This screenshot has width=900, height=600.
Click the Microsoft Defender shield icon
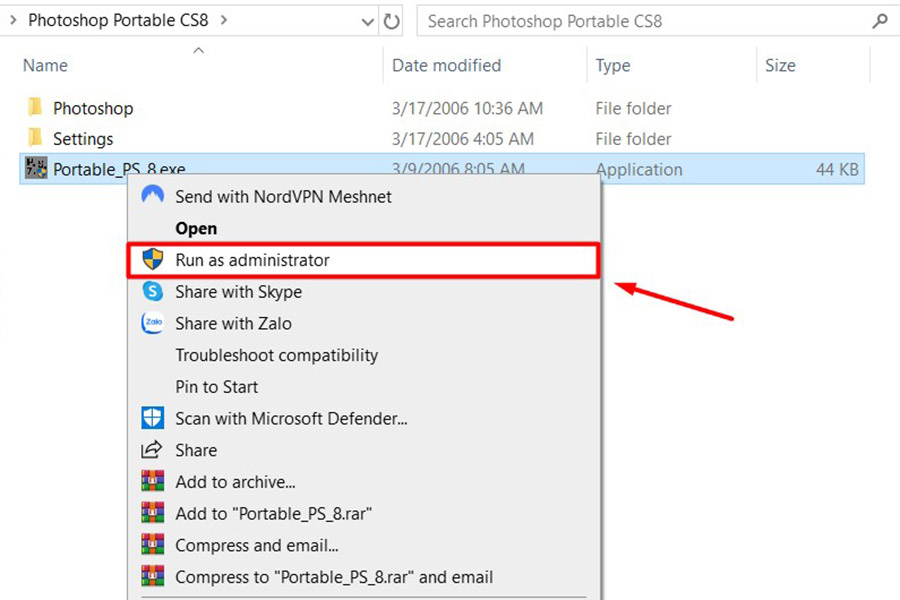pyautogui.click(x=153, y=418)
